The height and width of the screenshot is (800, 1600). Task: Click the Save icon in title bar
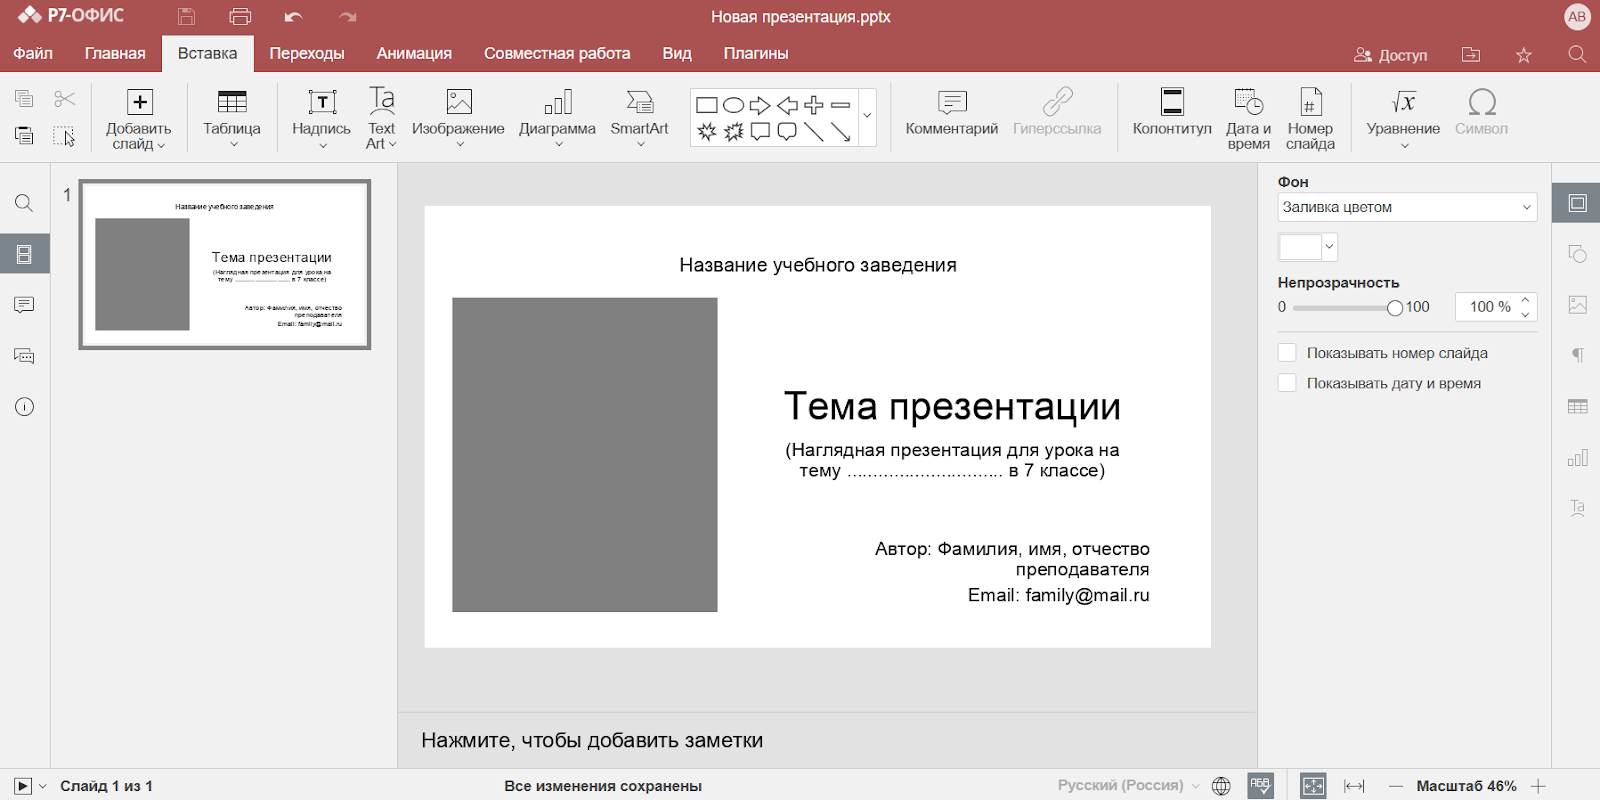point(186,16)
